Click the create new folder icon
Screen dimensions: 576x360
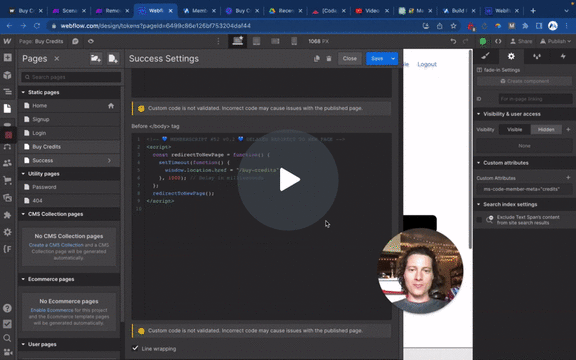96,58
